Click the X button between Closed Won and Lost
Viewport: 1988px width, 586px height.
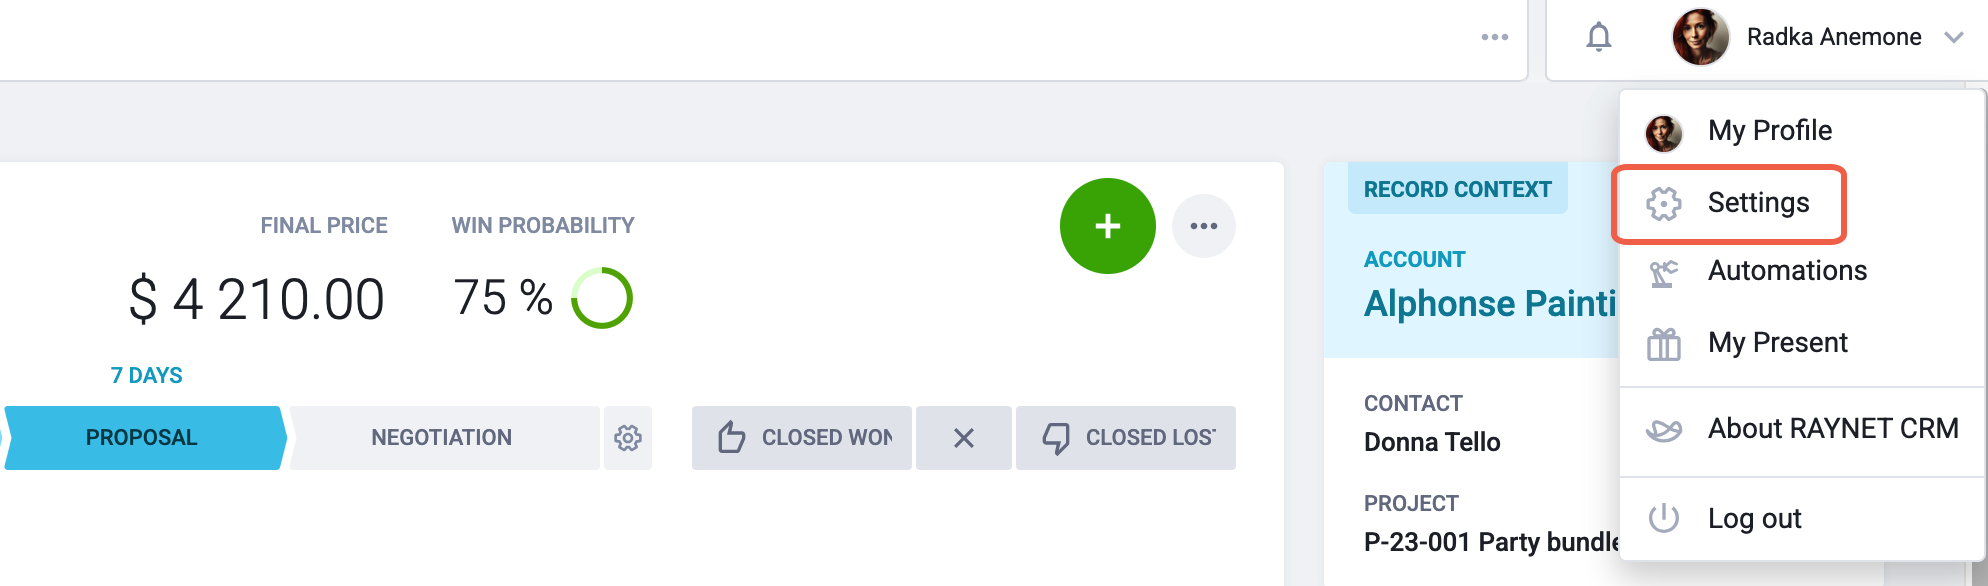[964, 438]
